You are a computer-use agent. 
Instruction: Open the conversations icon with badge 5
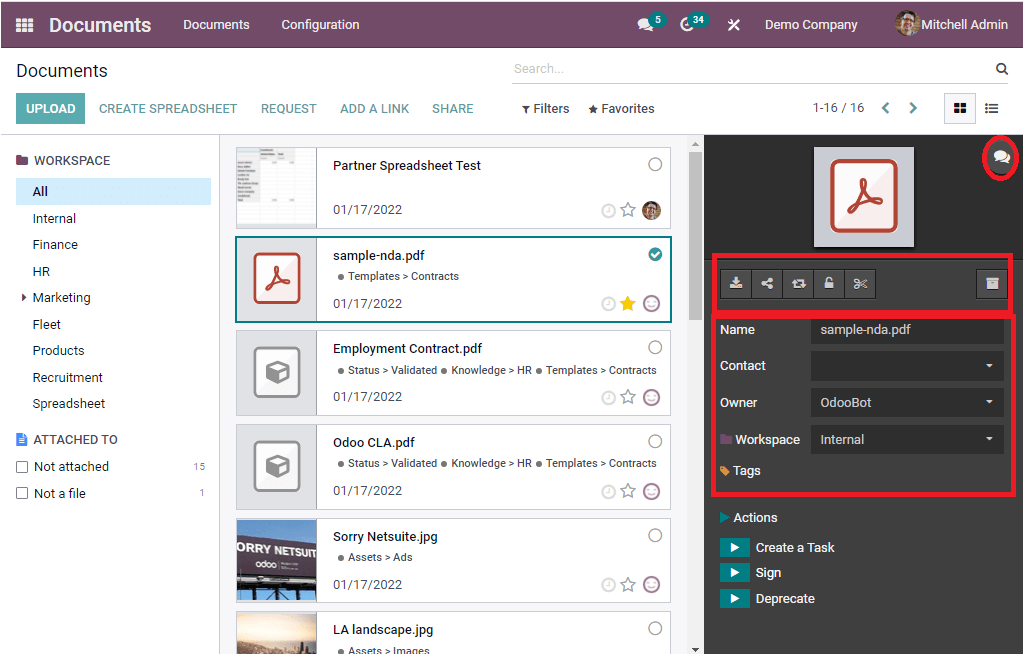tap(647, 24)
